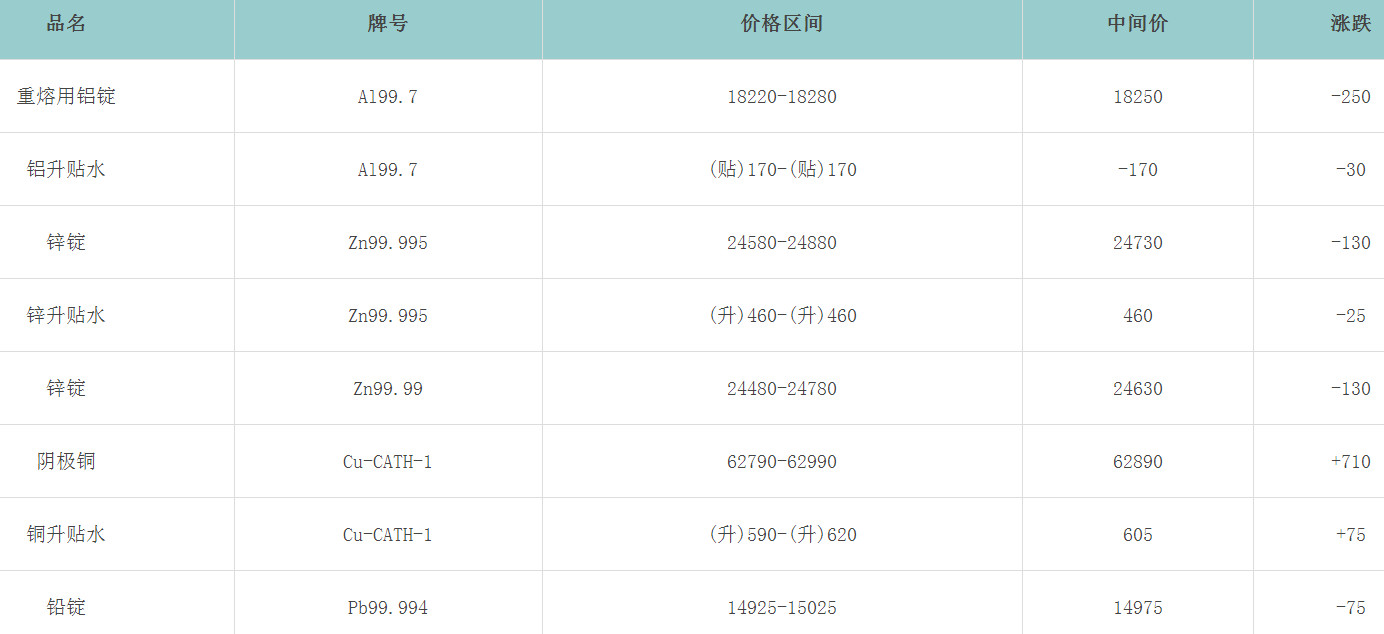Click the -250 change value
1384x634 pixels.
[x=1350, y=97]
